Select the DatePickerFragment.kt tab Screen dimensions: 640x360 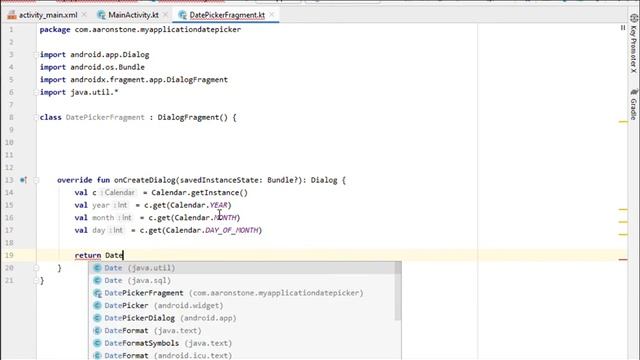tap(227, 15)
